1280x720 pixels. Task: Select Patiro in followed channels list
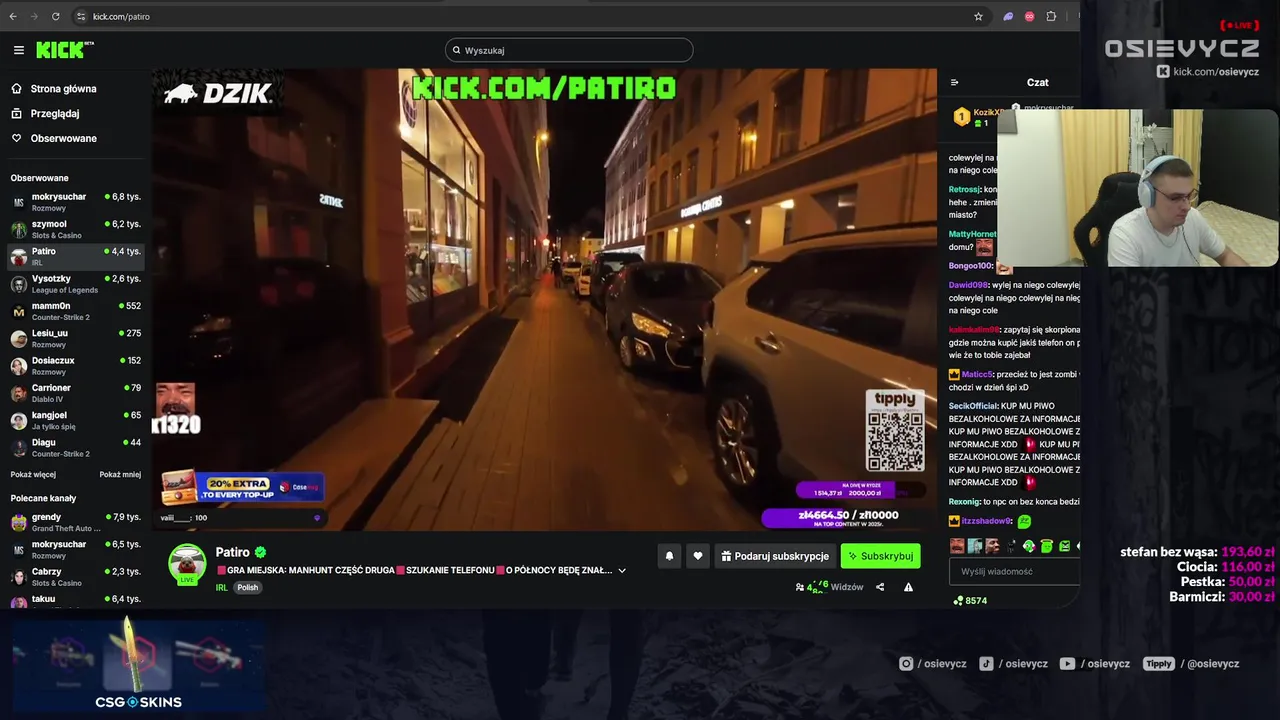click(x=76, y=256)
